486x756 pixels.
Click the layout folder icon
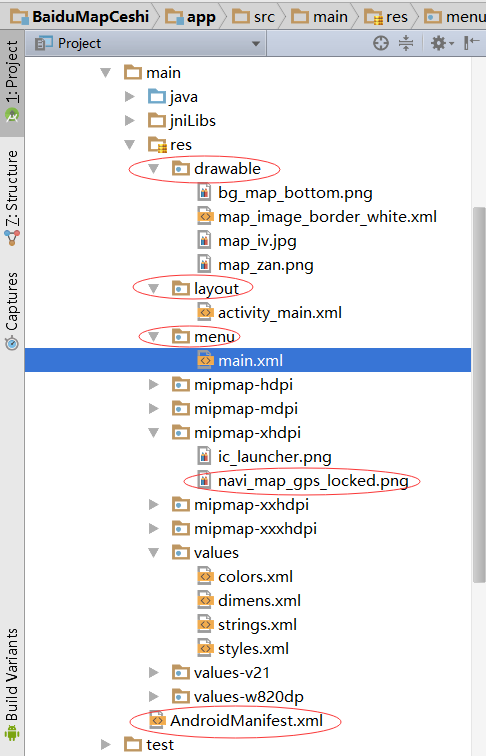[x=180, y=288]
